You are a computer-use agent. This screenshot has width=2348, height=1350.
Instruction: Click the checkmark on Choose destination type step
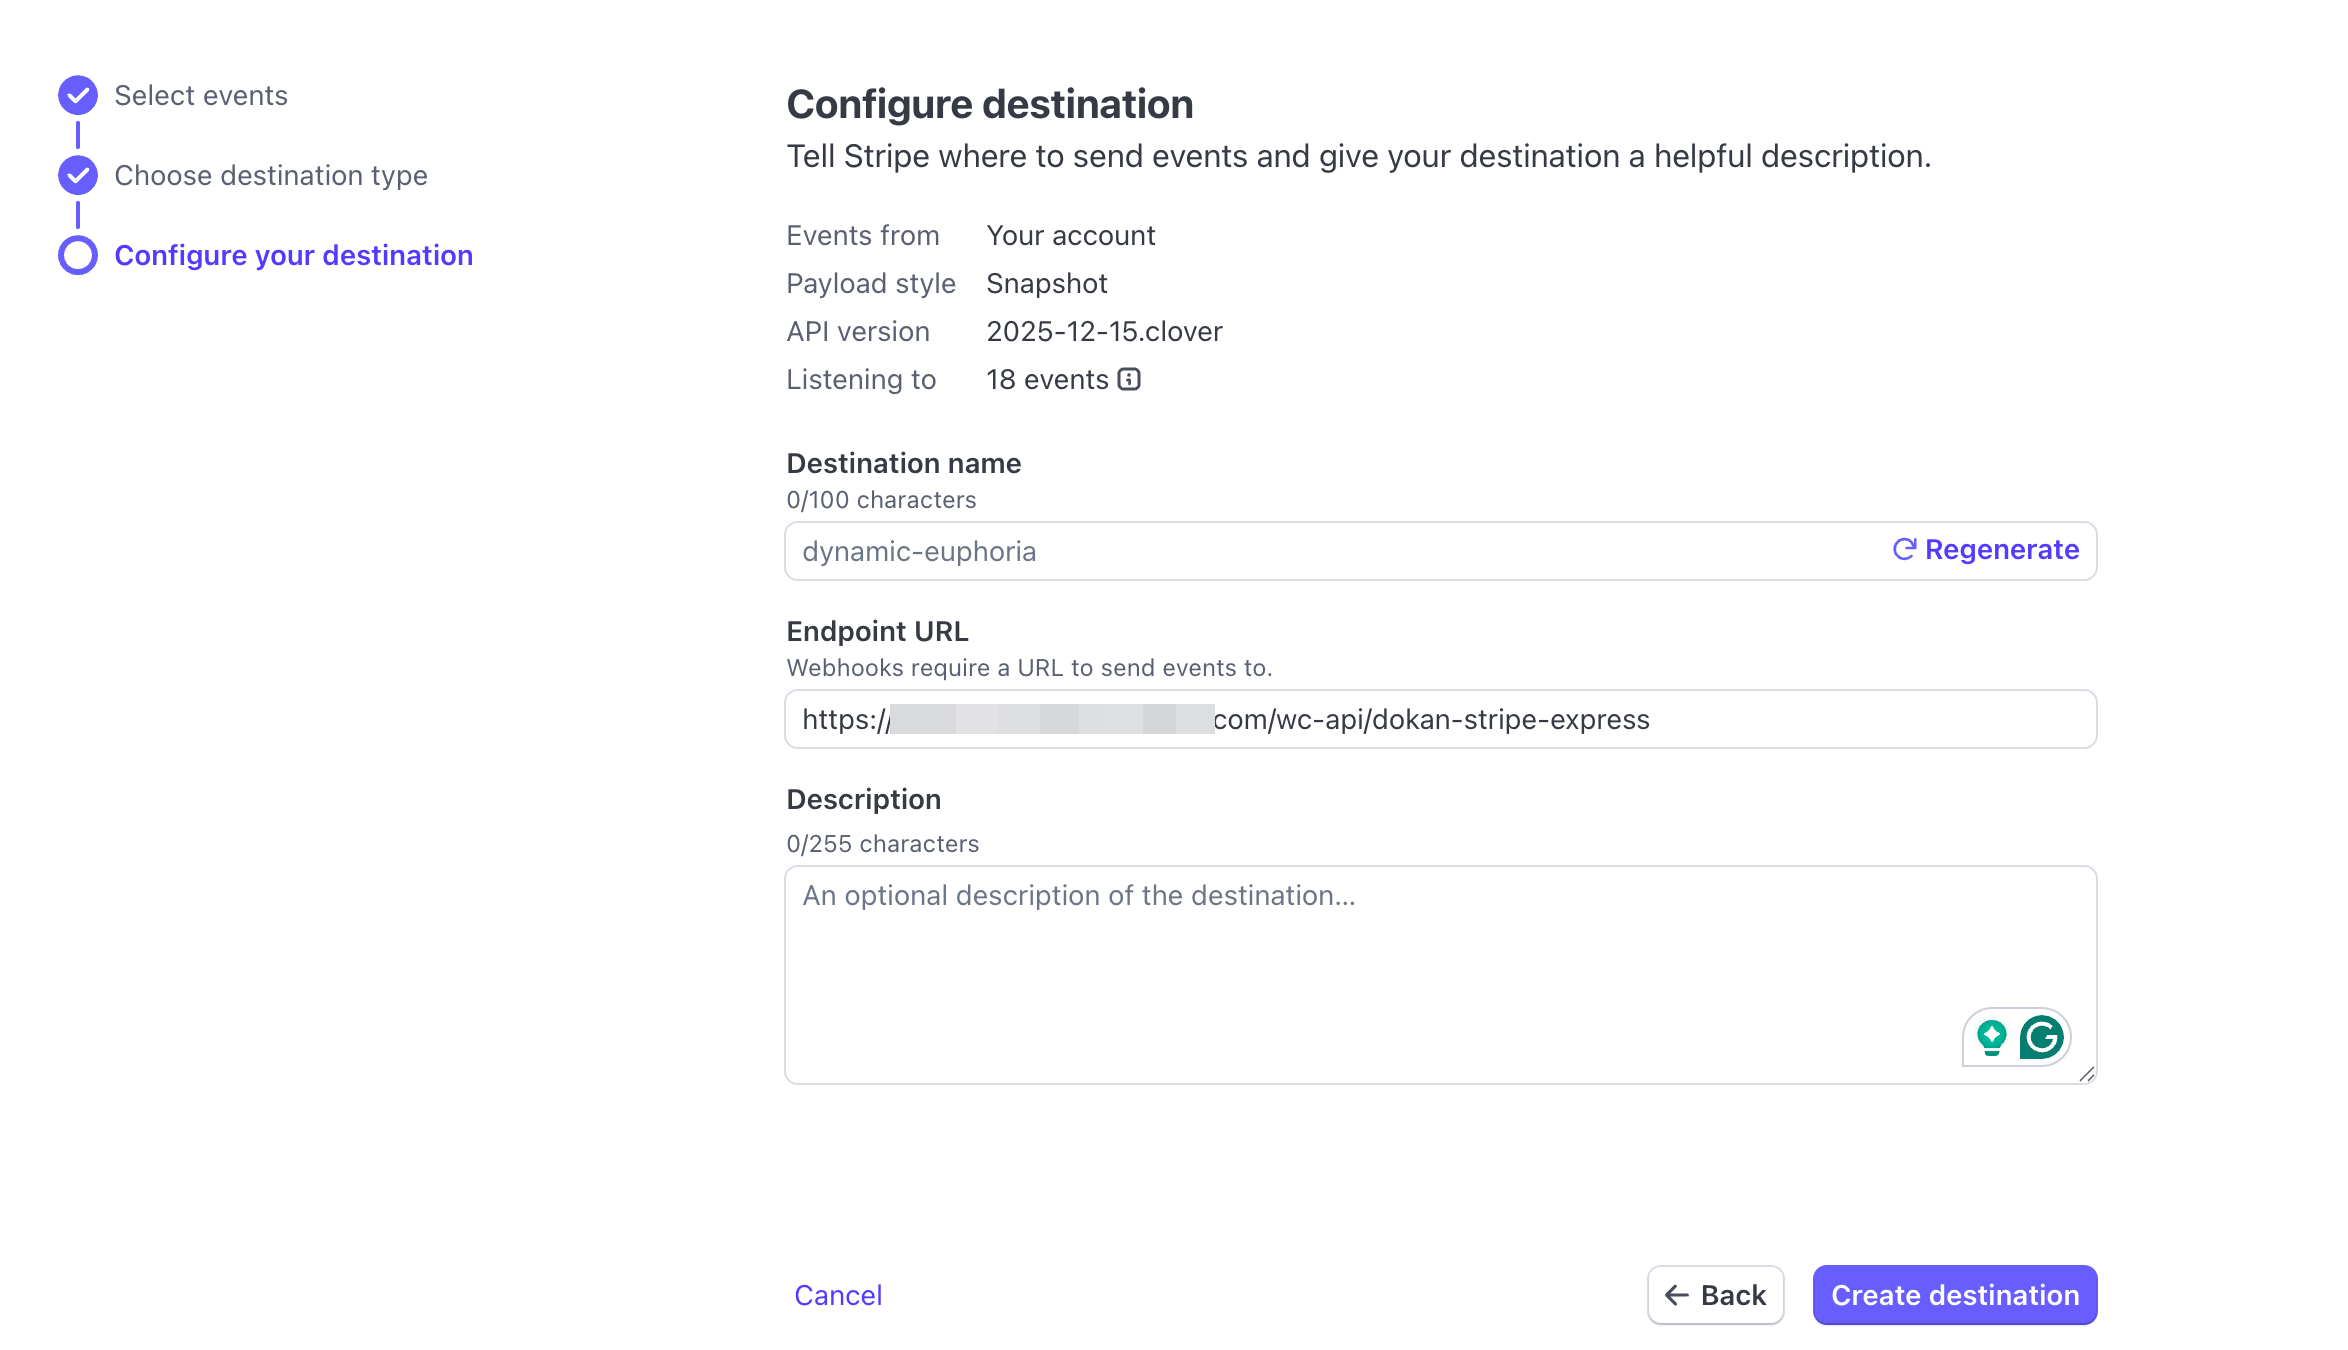coord(77,174)
